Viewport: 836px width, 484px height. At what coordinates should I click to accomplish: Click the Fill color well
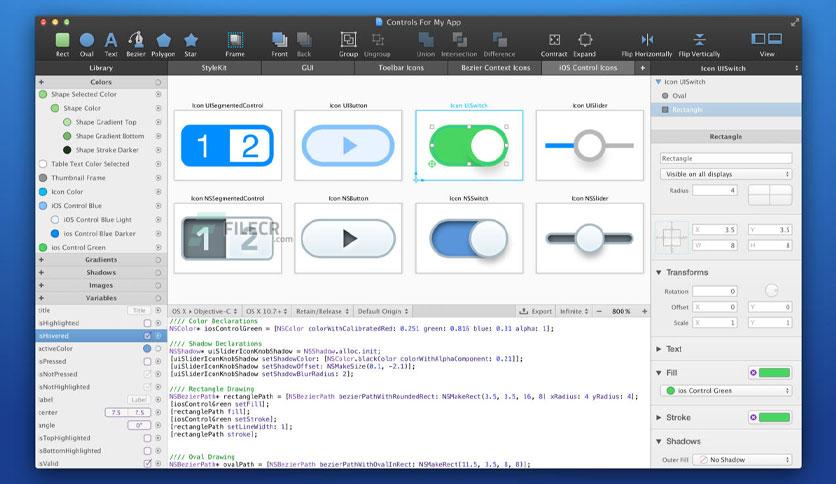click(774, 373)
